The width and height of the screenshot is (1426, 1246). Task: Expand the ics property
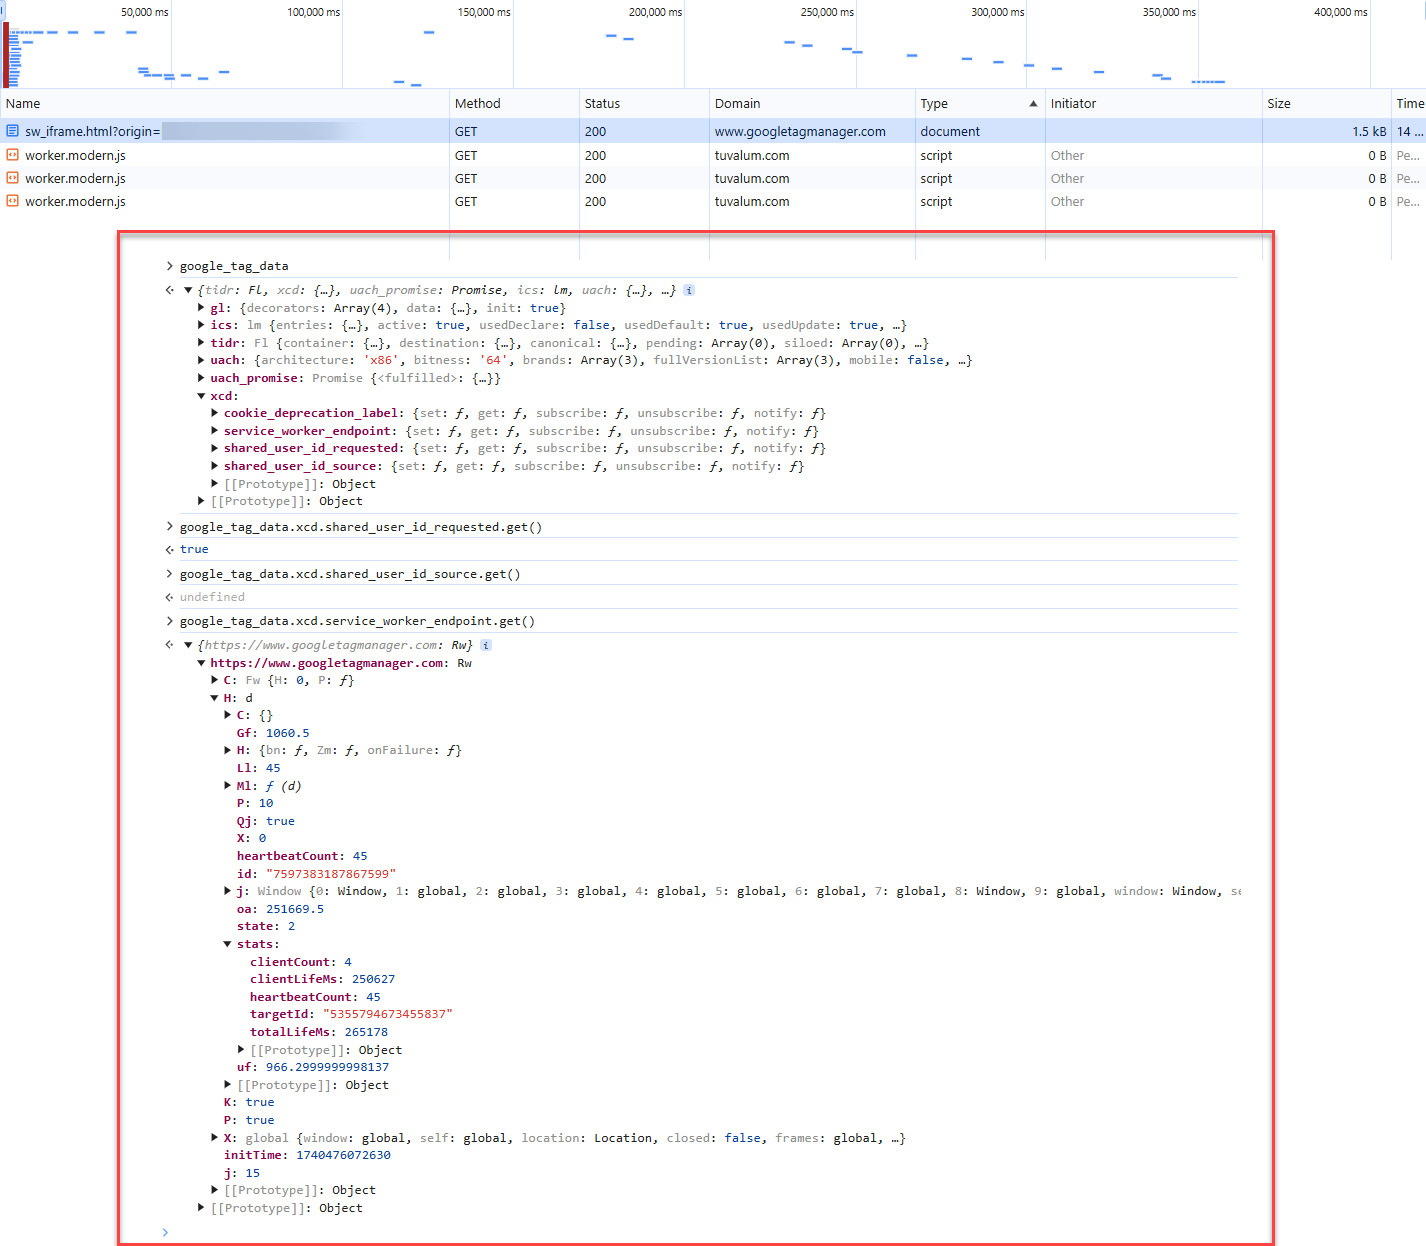pos(201,325)
